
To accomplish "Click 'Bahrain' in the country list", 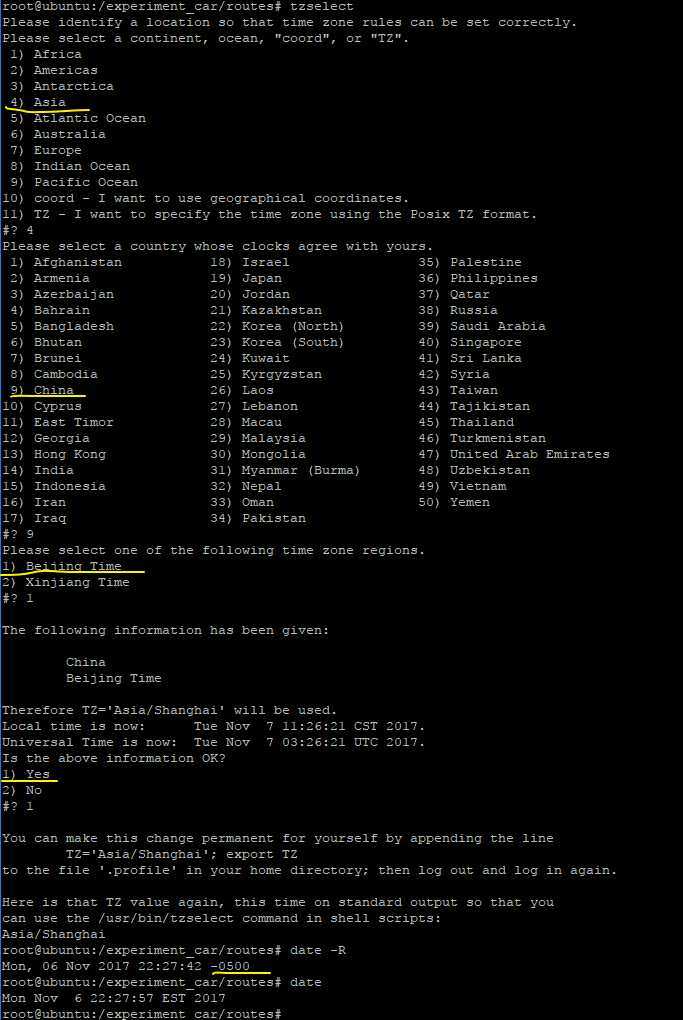I will coord(62,310).
